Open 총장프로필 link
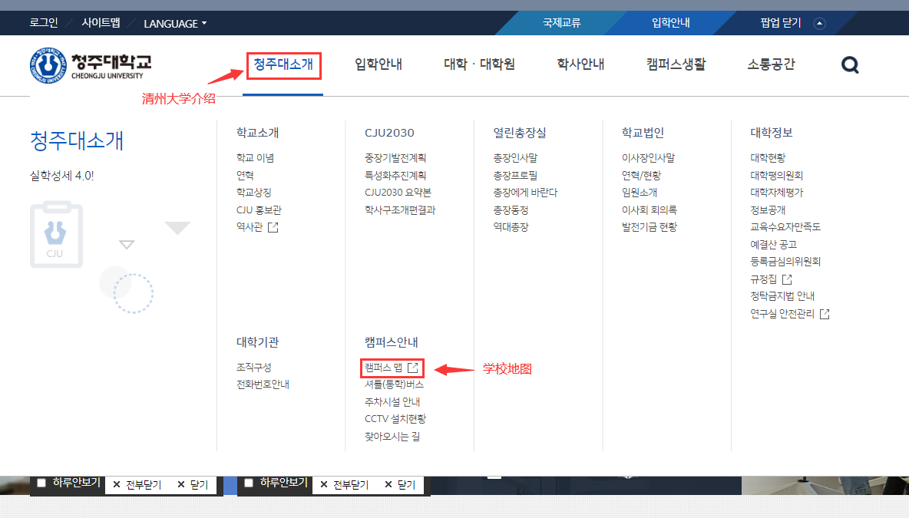Screen dimensions: 910x519 click(515, 175)
